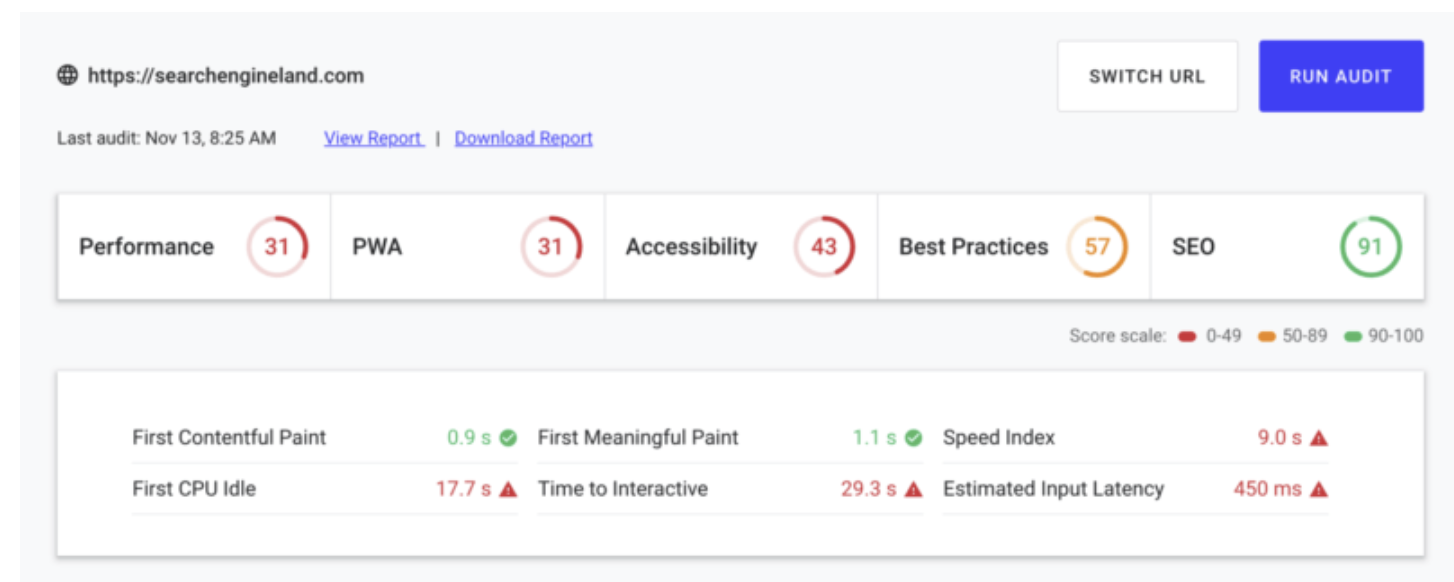Screen dimensions: 1454x582
Task: Click red warning triangle for Estimated Input Latency
Action: point(1319,489)
